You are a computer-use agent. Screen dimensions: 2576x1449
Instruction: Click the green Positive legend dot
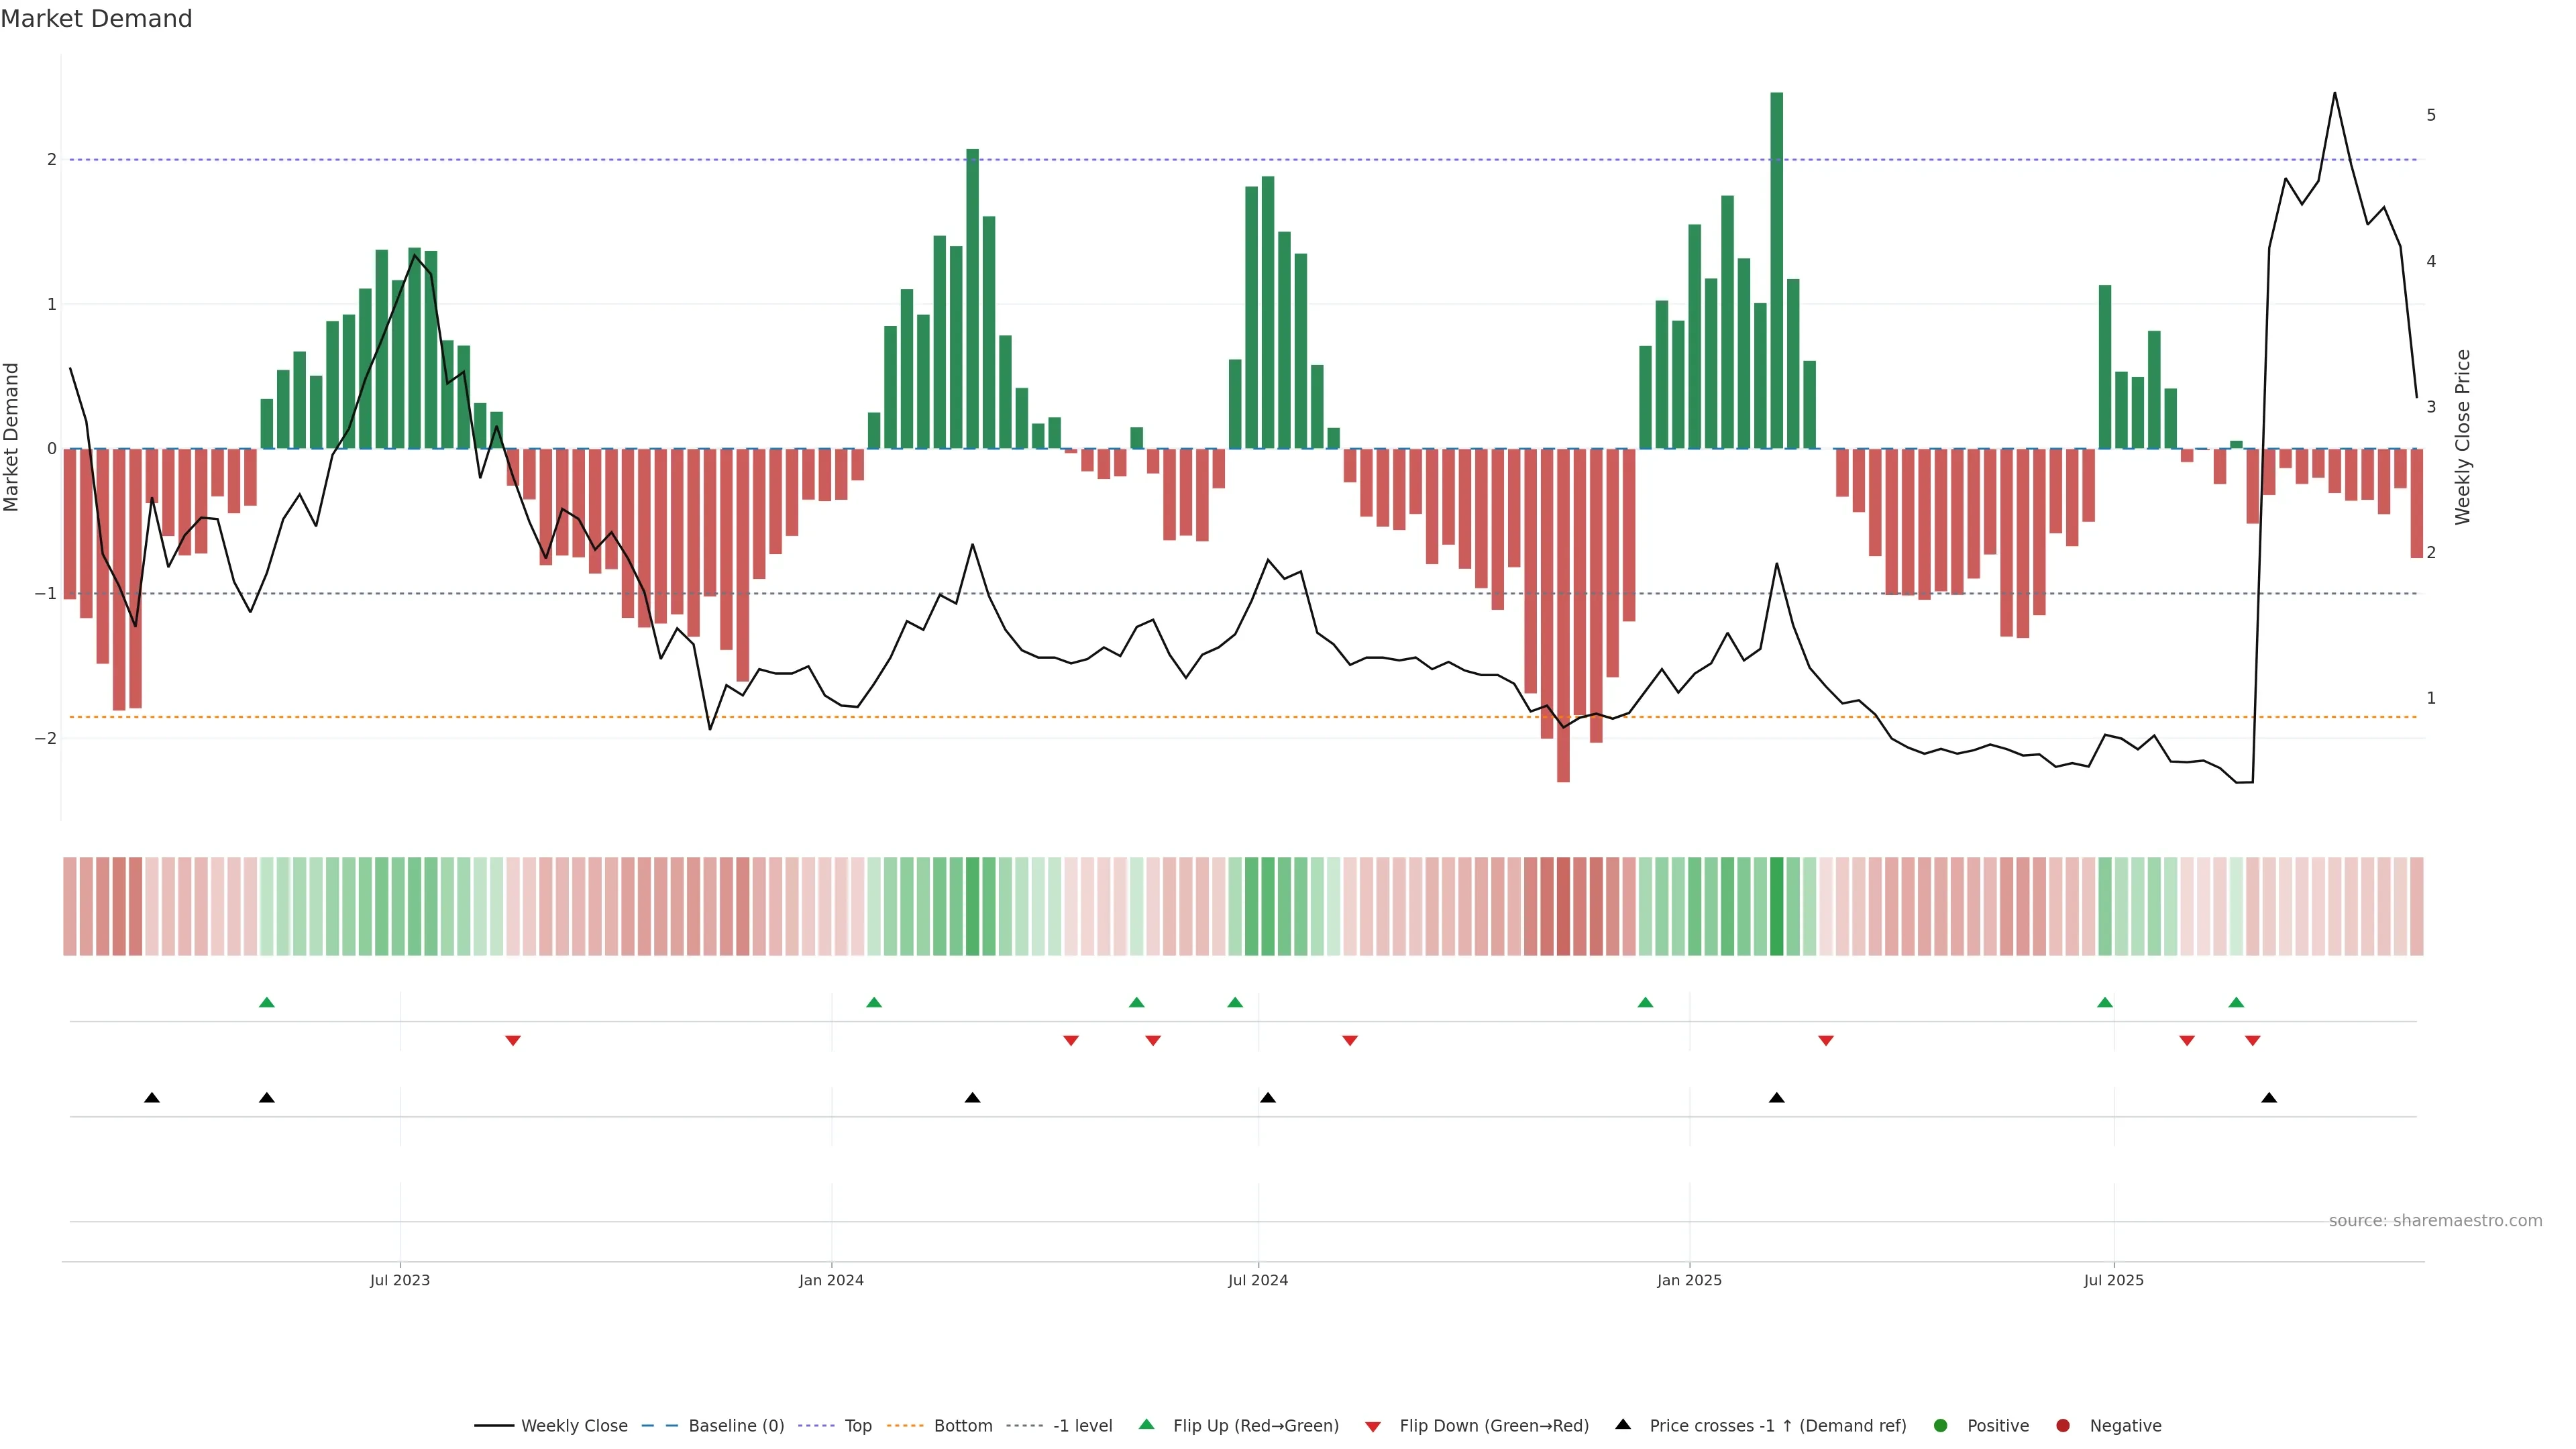1940,1425
